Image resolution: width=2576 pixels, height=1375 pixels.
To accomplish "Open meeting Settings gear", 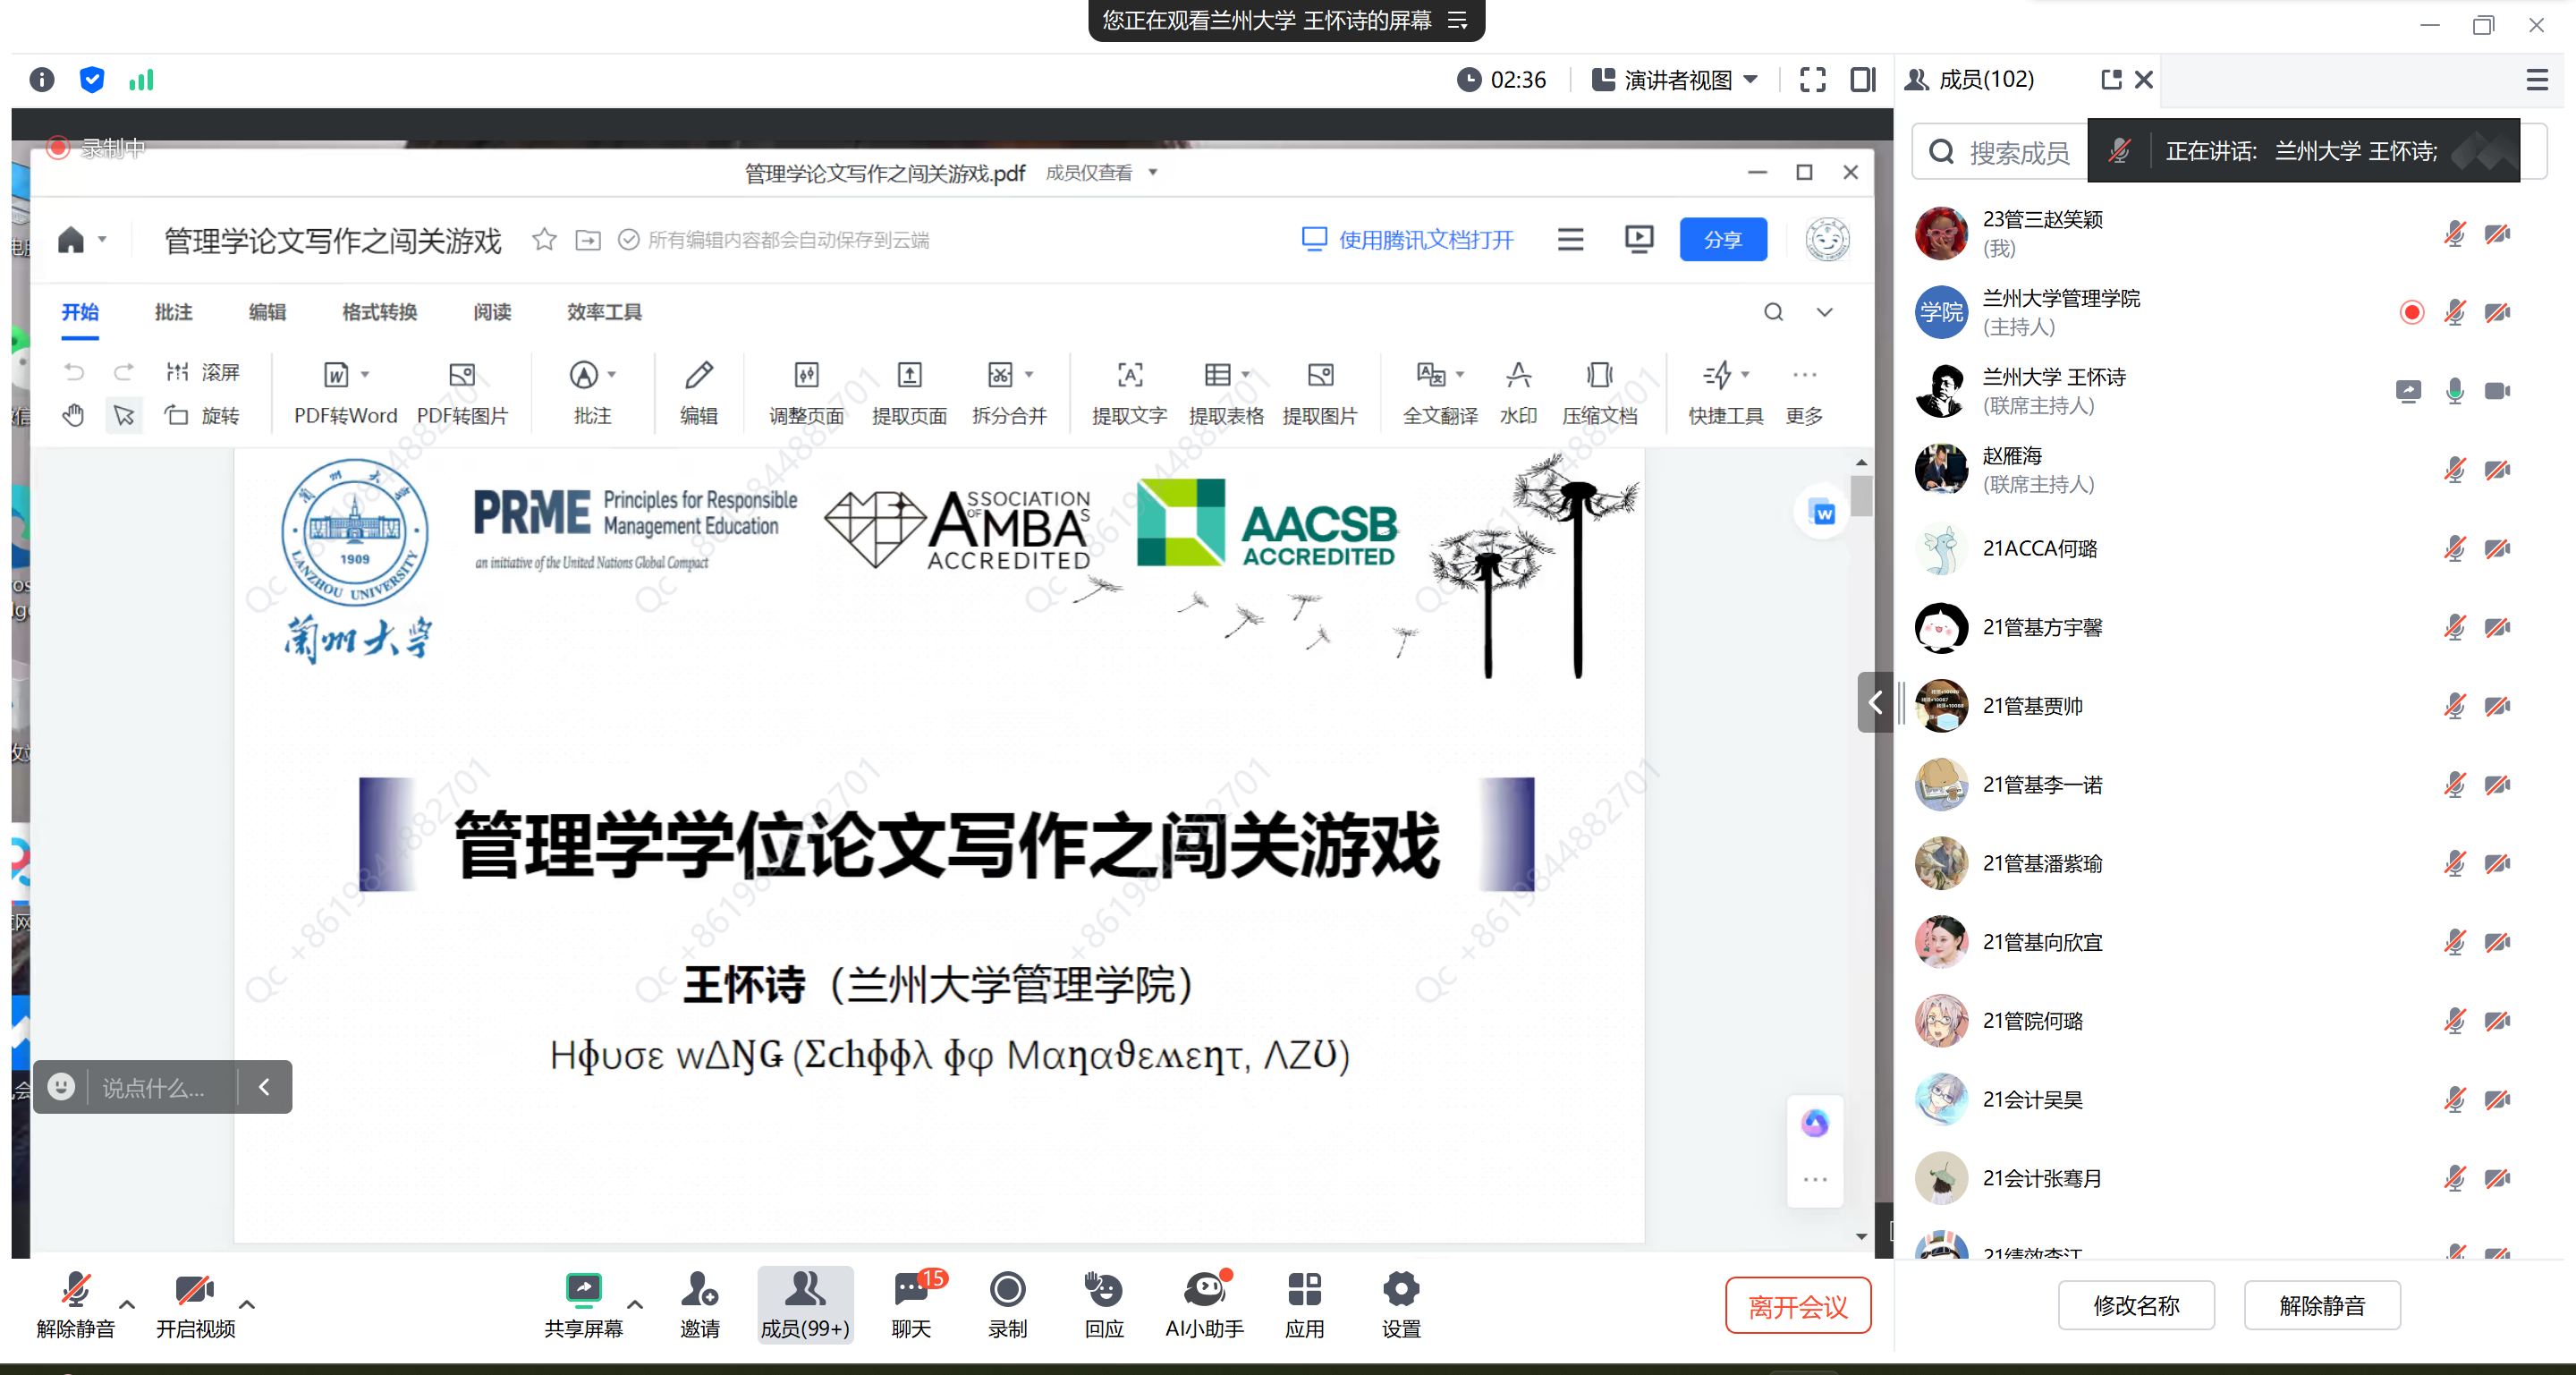I will click(x=1400, y=1290).
